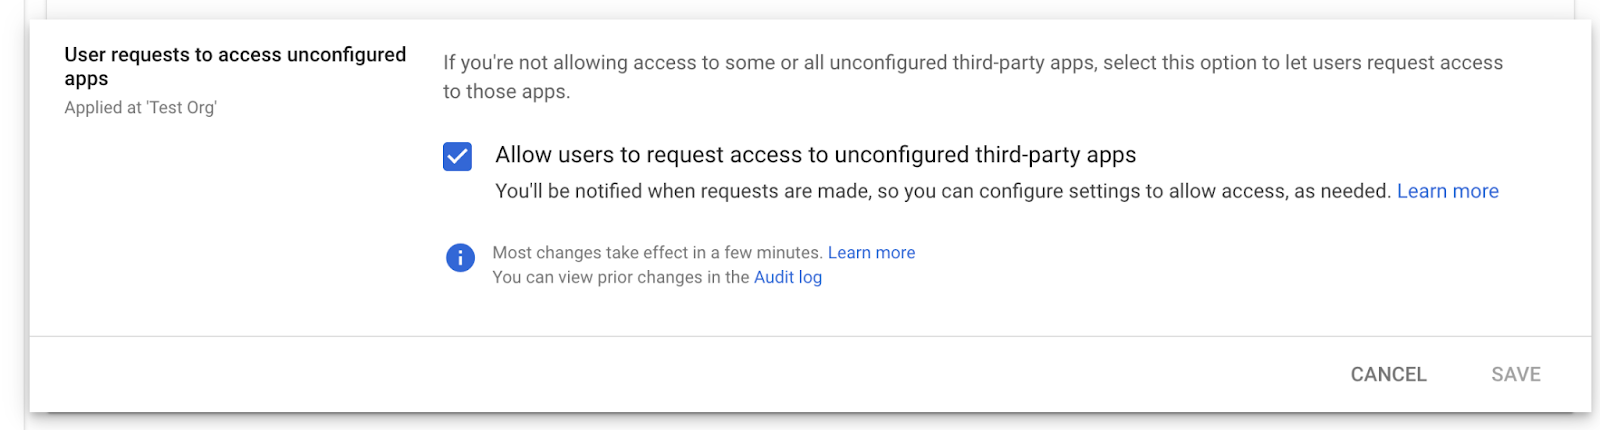This screenshot has height=430, width=1600.
Task: Open the Audit log link
Action: click(788, 277)
